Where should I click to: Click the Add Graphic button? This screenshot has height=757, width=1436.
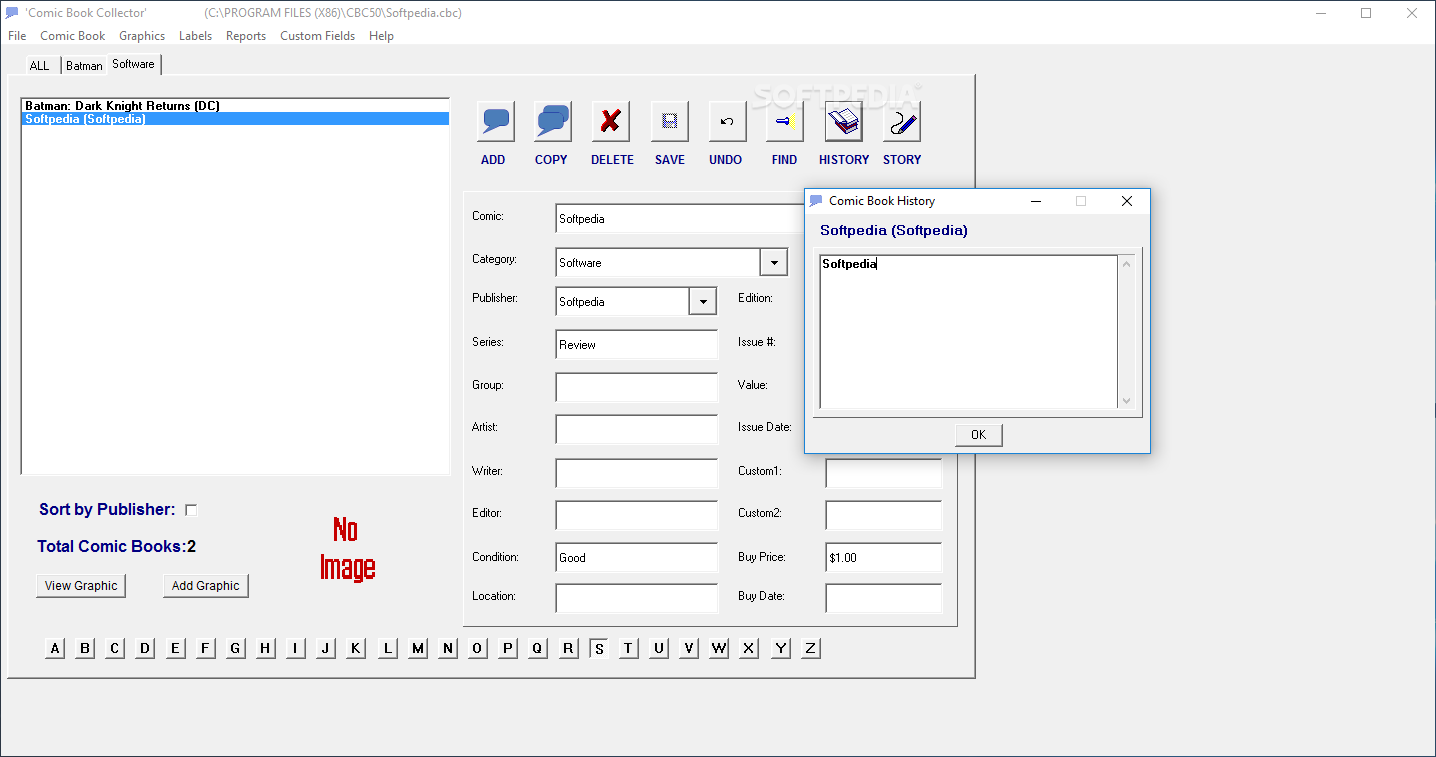pyautogui.click(x=205, y=586)
